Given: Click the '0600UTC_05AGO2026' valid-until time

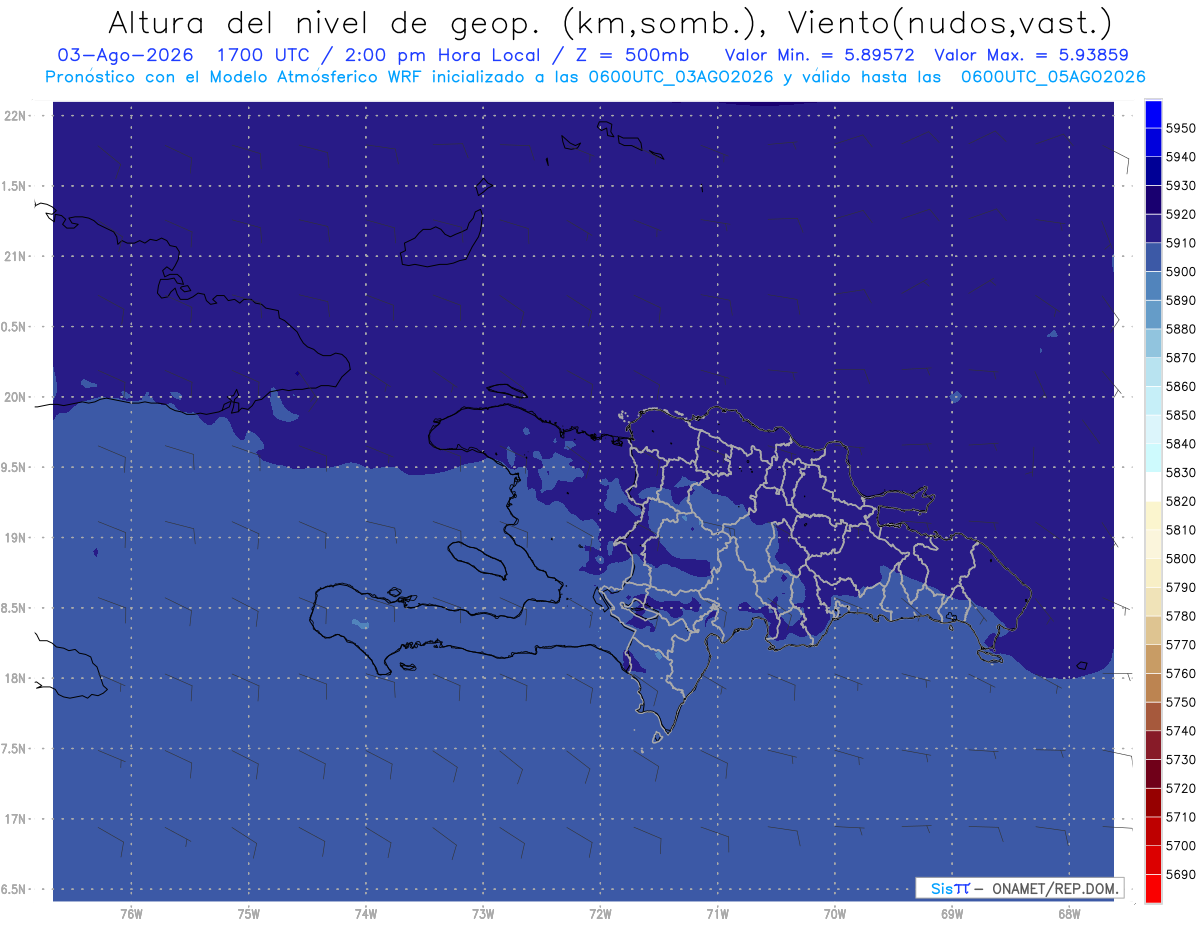Looking at the screenshot, I should (x=1053, y=77).
